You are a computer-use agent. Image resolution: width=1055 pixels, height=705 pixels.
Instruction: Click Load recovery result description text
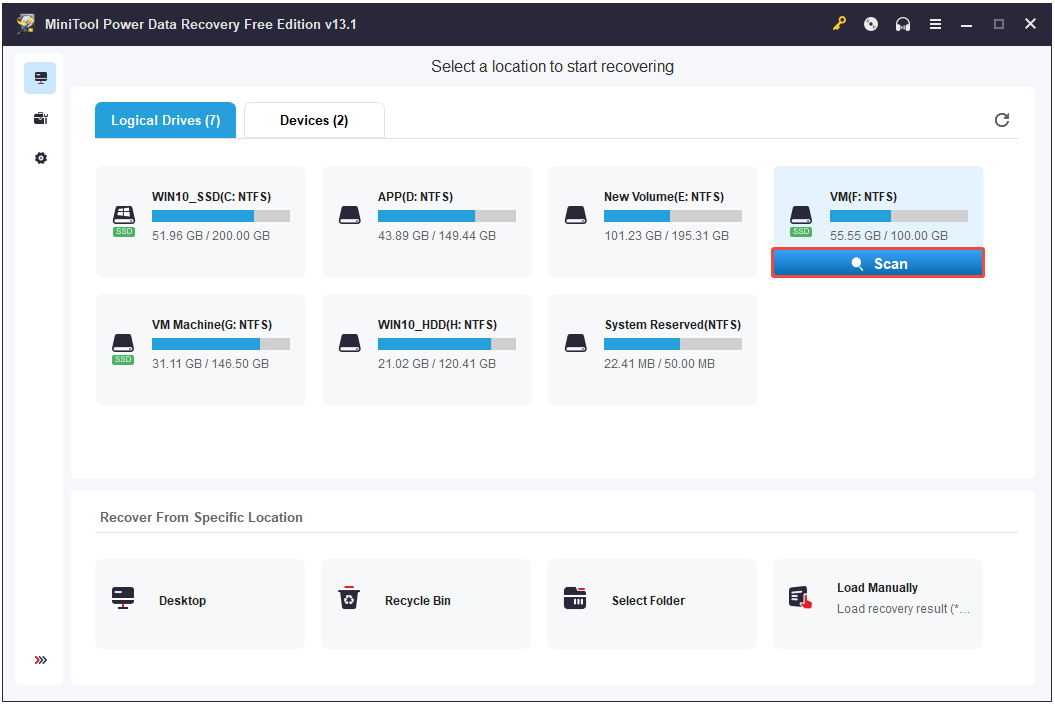903,609
